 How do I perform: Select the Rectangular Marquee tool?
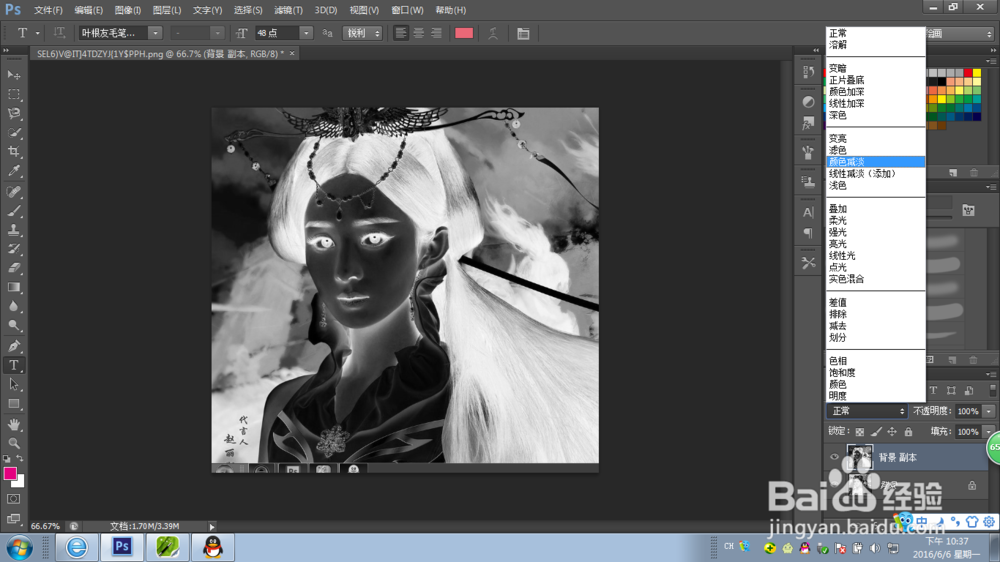(13, 94)
